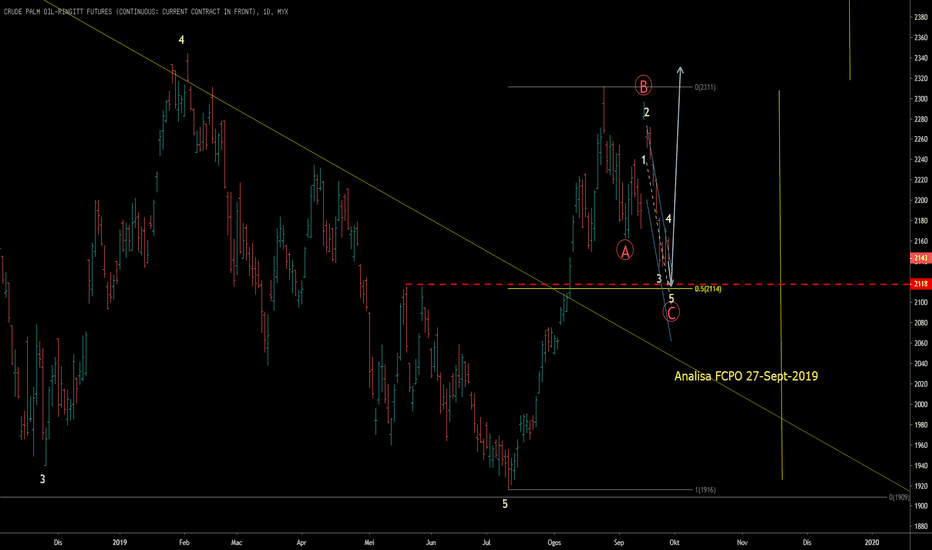
Task: Click the 0.5(2114) Fibonacci level label
Action: (707, 289)
